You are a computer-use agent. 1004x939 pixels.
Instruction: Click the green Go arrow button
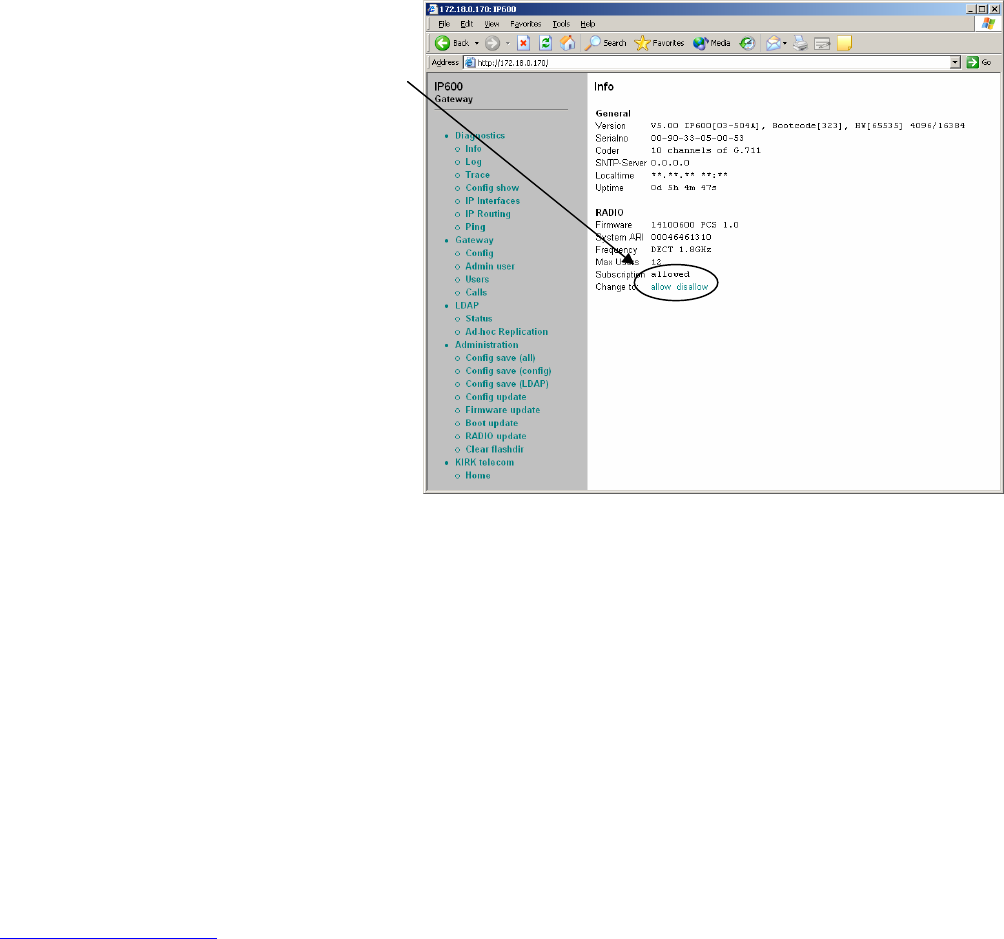point(973,62)
